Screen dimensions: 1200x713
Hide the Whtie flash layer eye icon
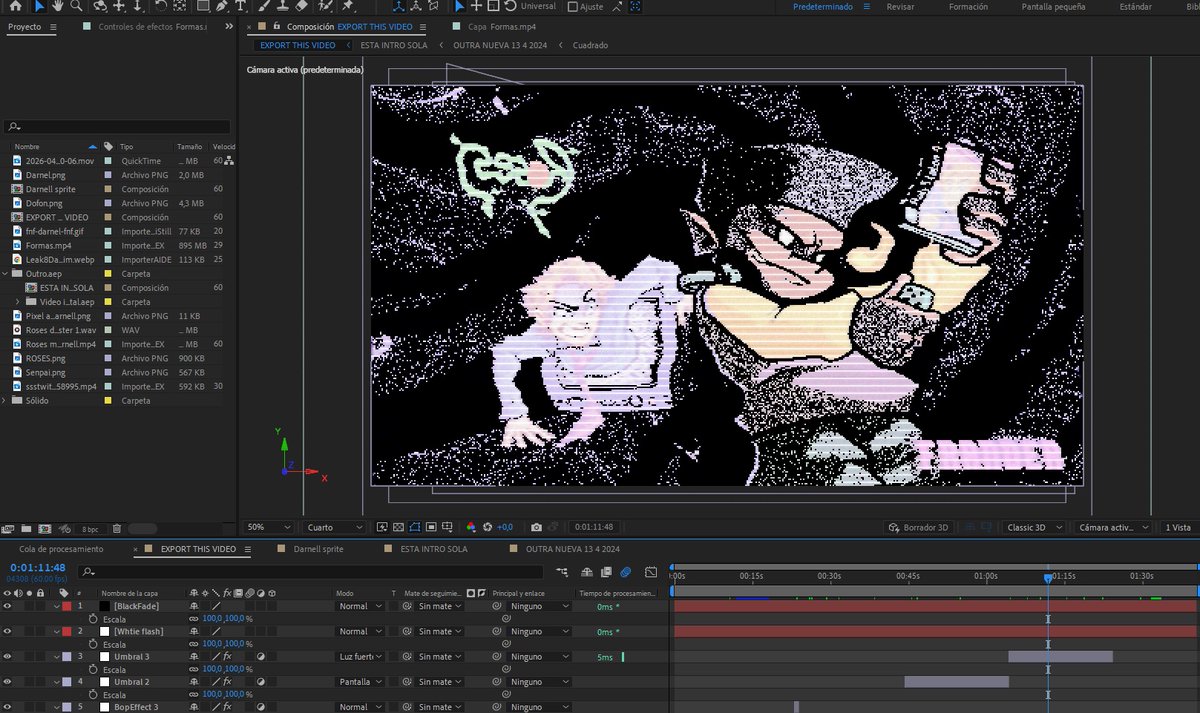(7, 631)
